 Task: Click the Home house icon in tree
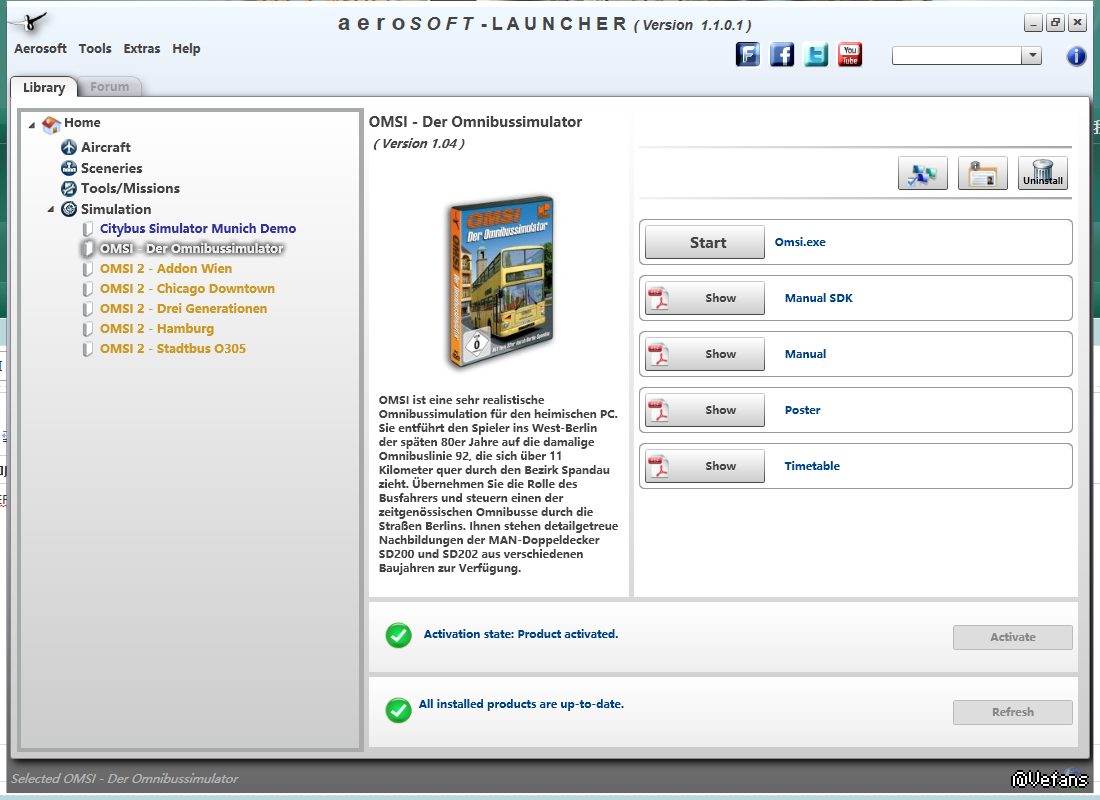point(51,124)
